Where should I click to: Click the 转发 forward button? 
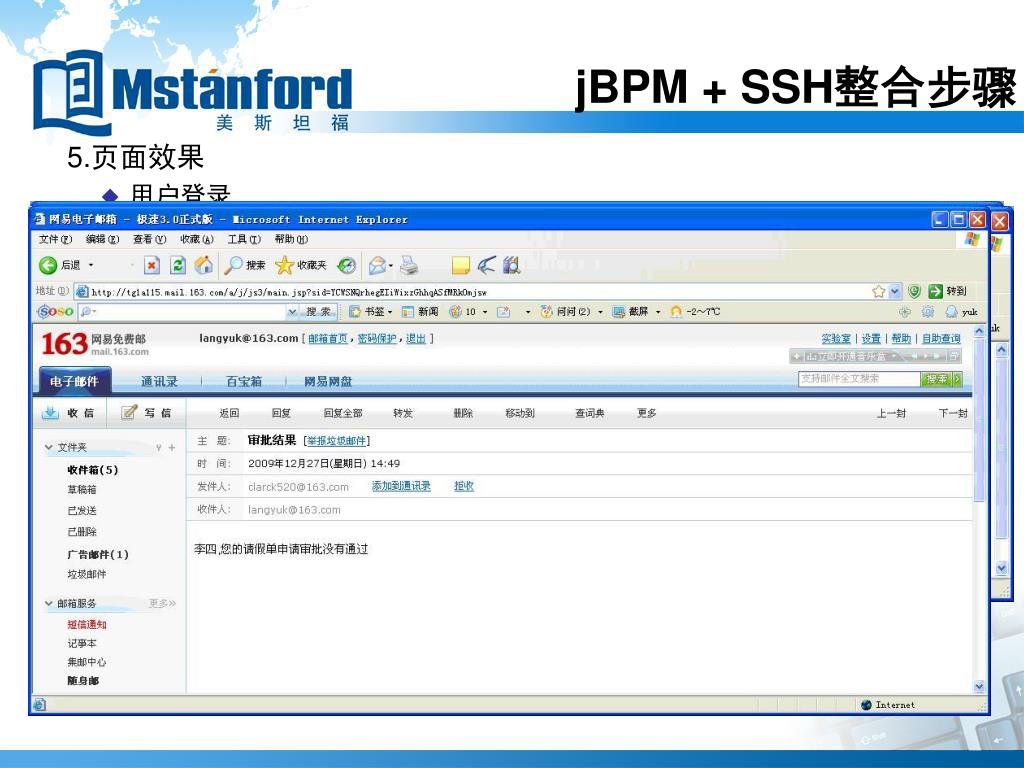403,413
